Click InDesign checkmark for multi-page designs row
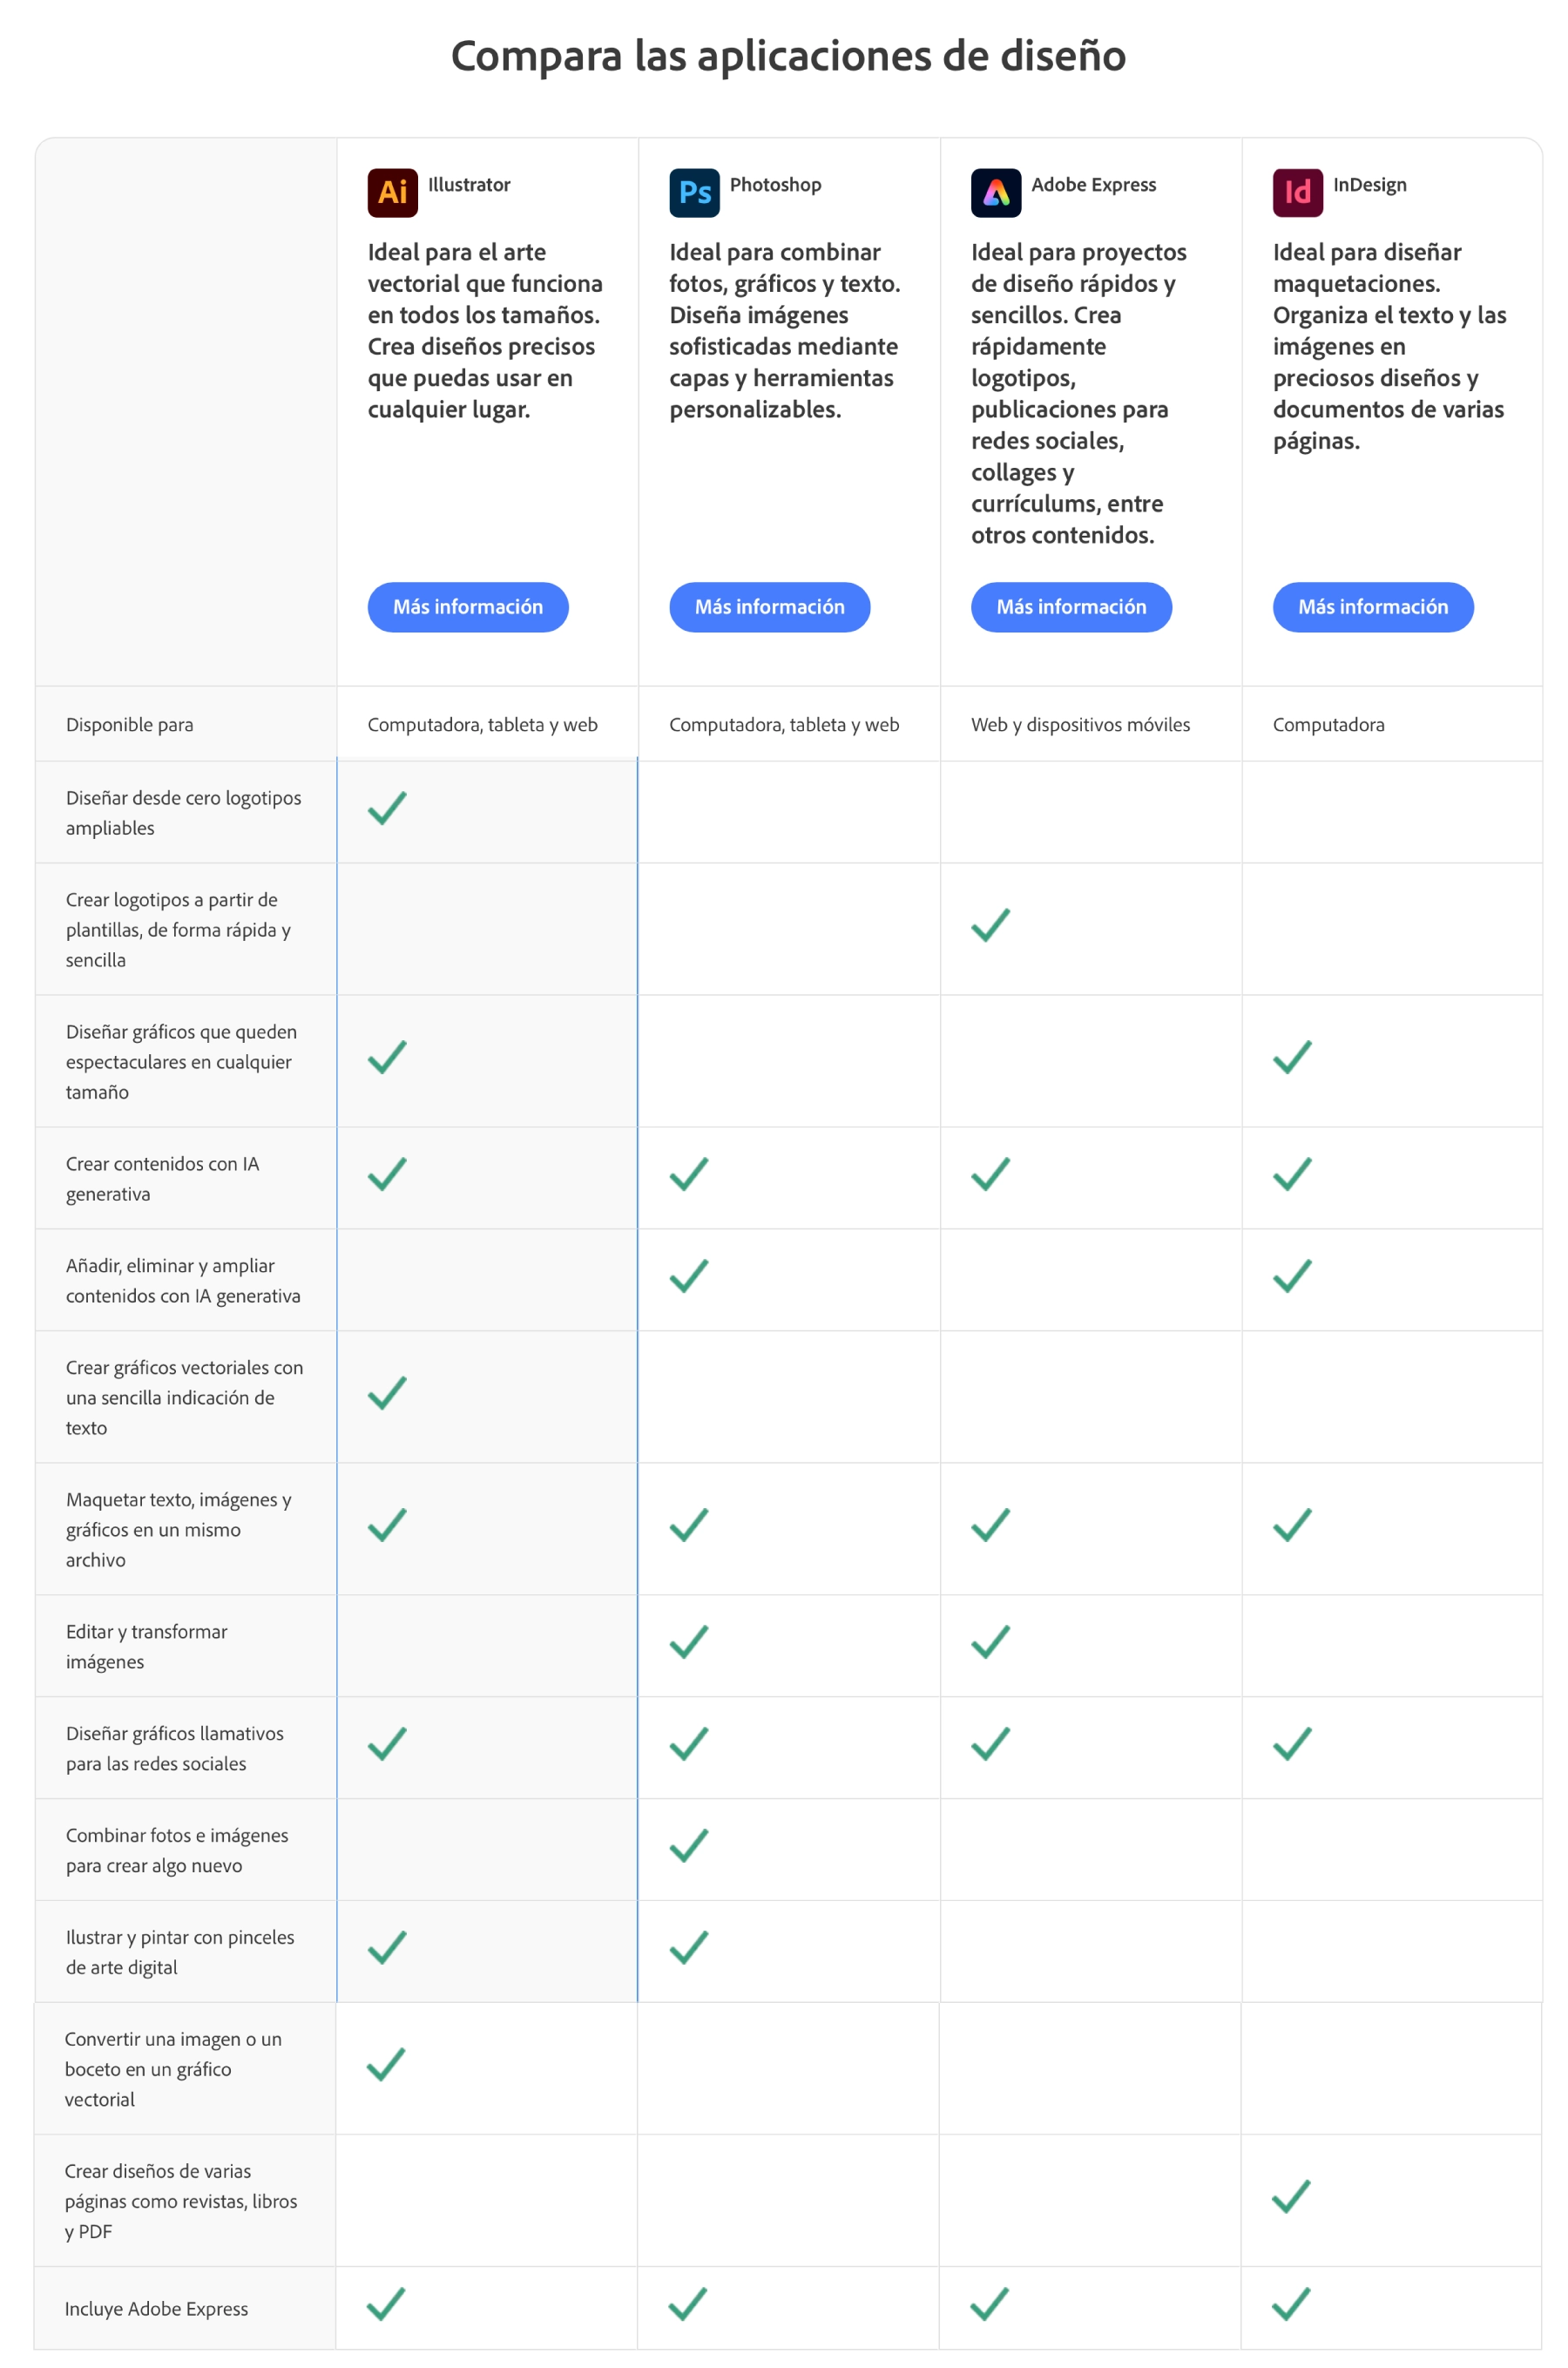1568x2368 pixels. point(1291,2196)
